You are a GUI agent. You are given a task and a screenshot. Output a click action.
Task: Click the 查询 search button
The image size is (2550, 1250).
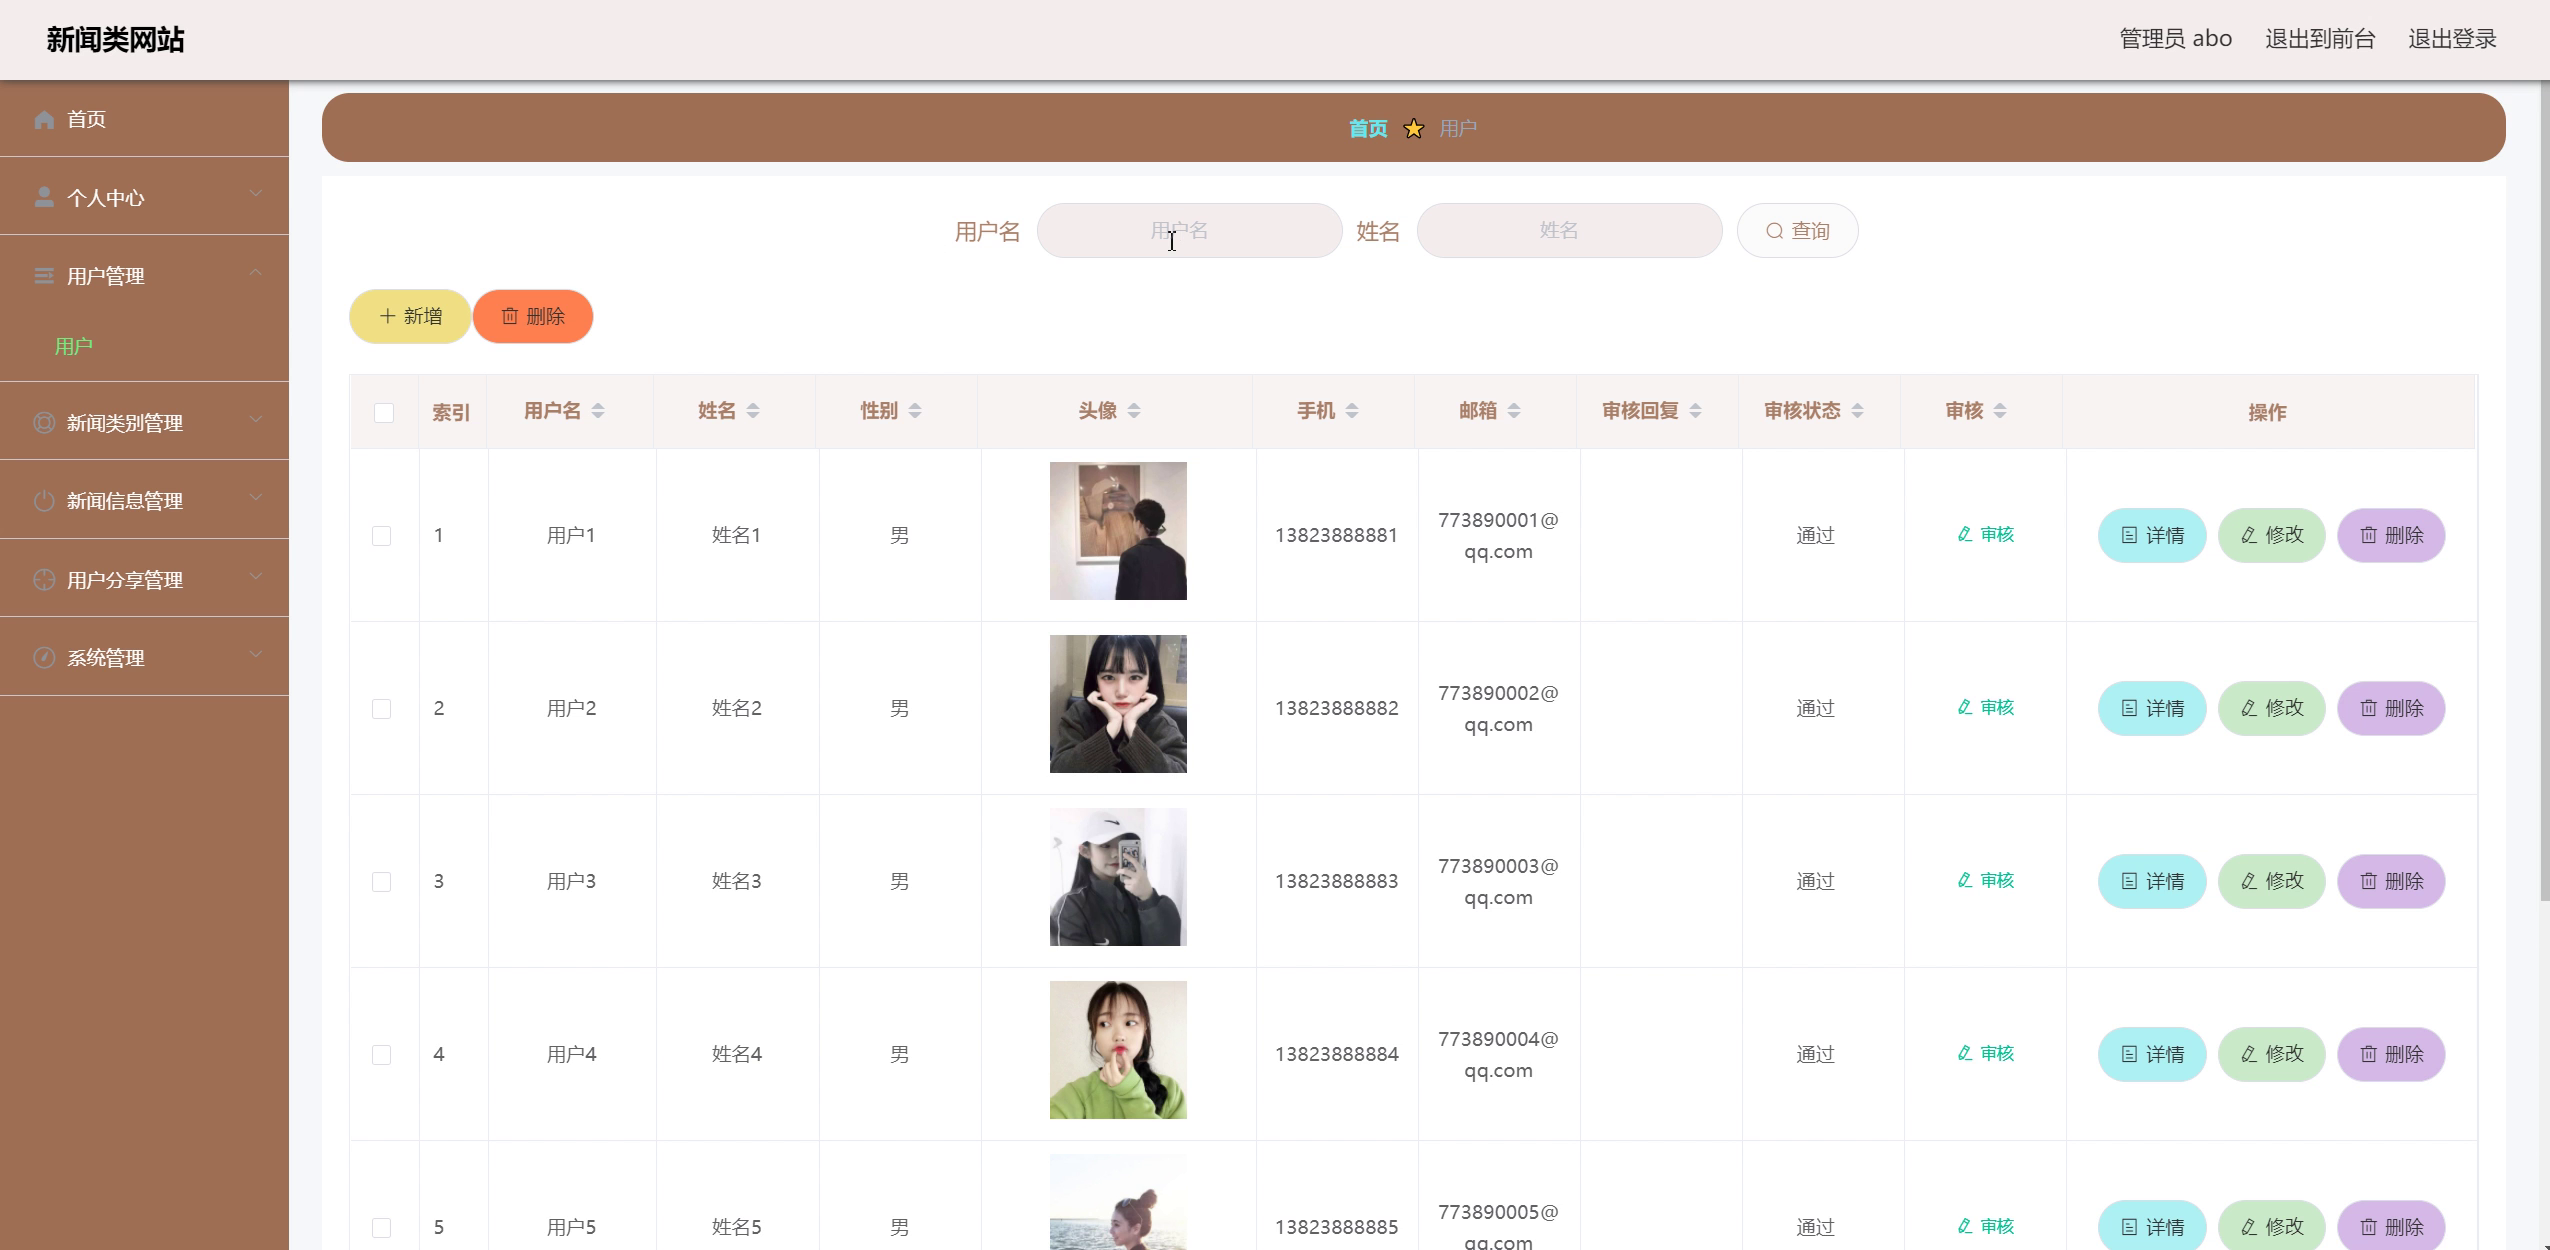(x=1798, y=231)
